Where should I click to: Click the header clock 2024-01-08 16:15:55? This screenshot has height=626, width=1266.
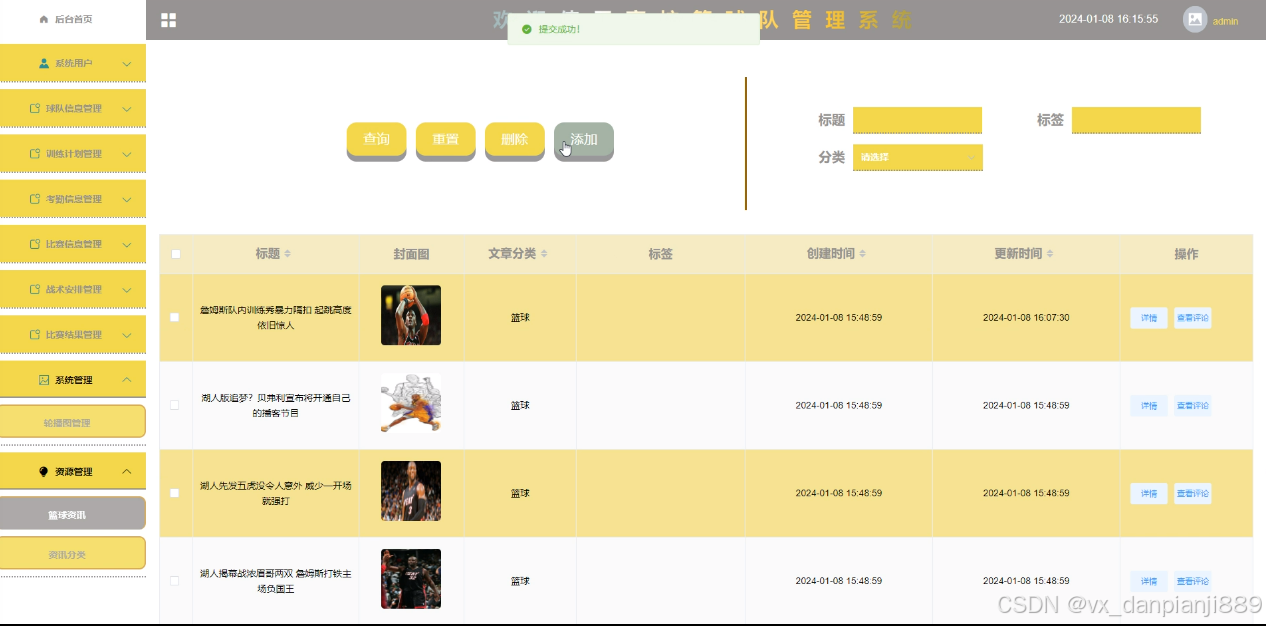(x=1108, y=19)
